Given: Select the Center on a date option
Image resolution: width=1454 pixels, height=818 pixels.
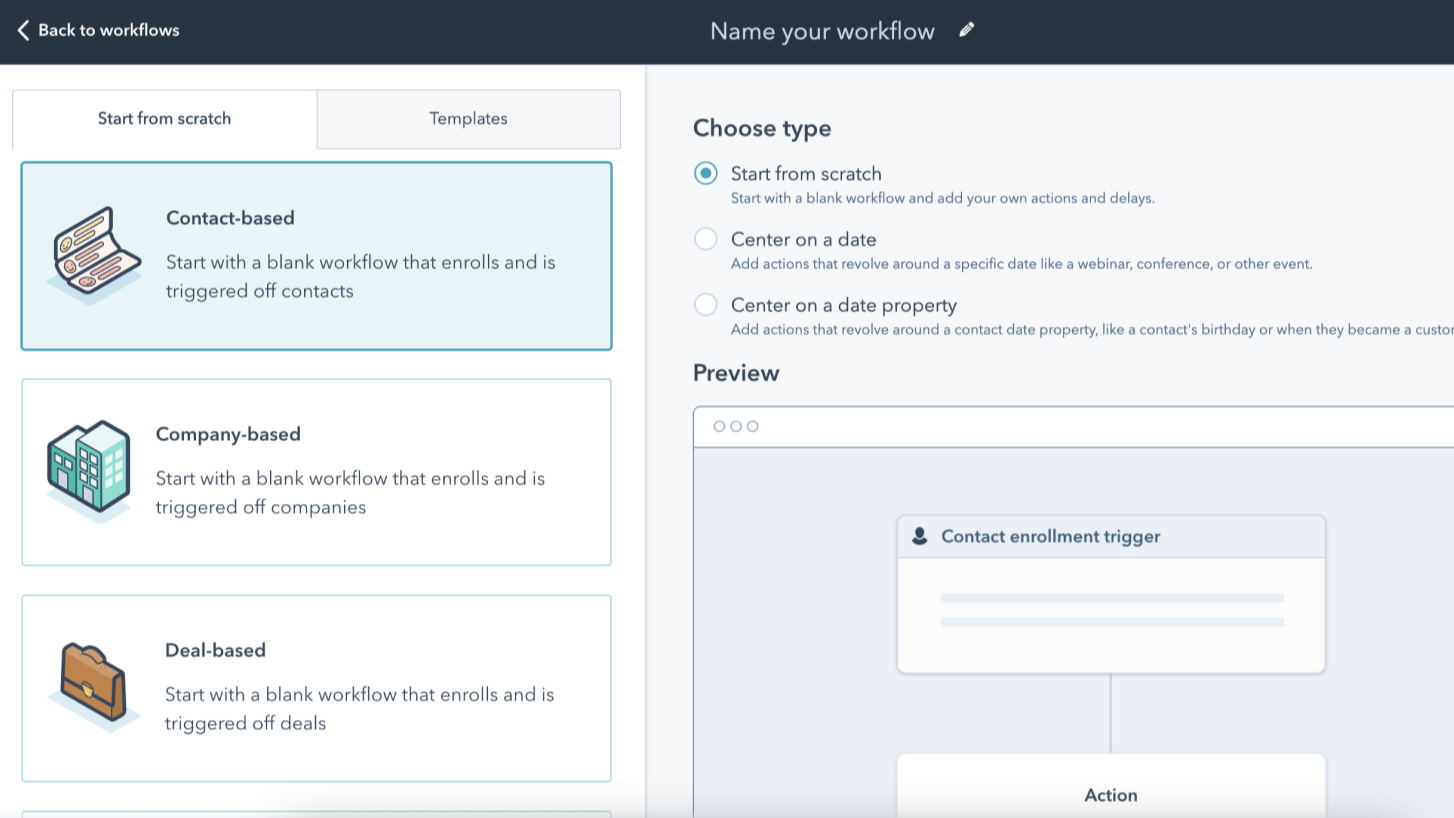Looking at the screenshot, I should [x=706, y=239].
